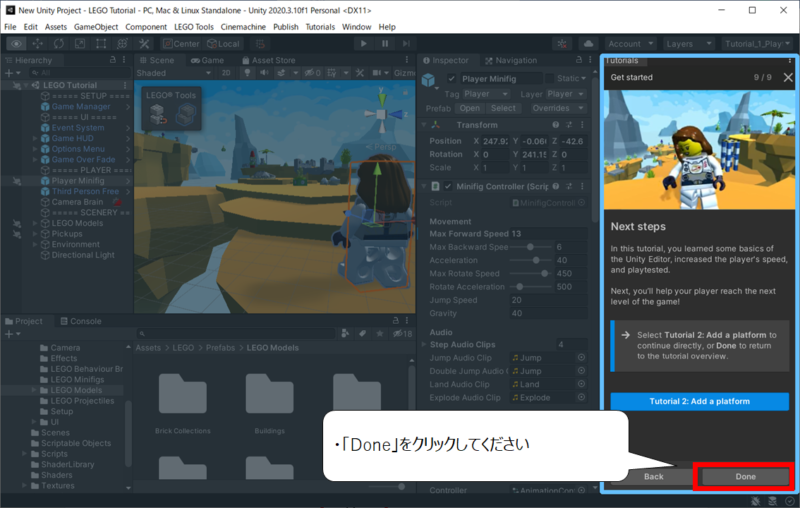
Task: Open the Cinemachine menu
Action: coord(243,27)
